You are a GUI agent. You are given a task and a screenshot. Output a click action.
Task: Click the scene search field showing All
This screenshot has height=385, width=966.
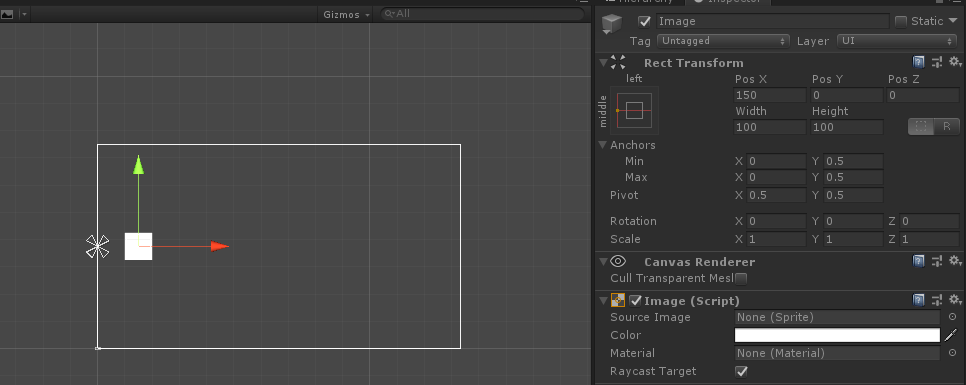(482, 14)
